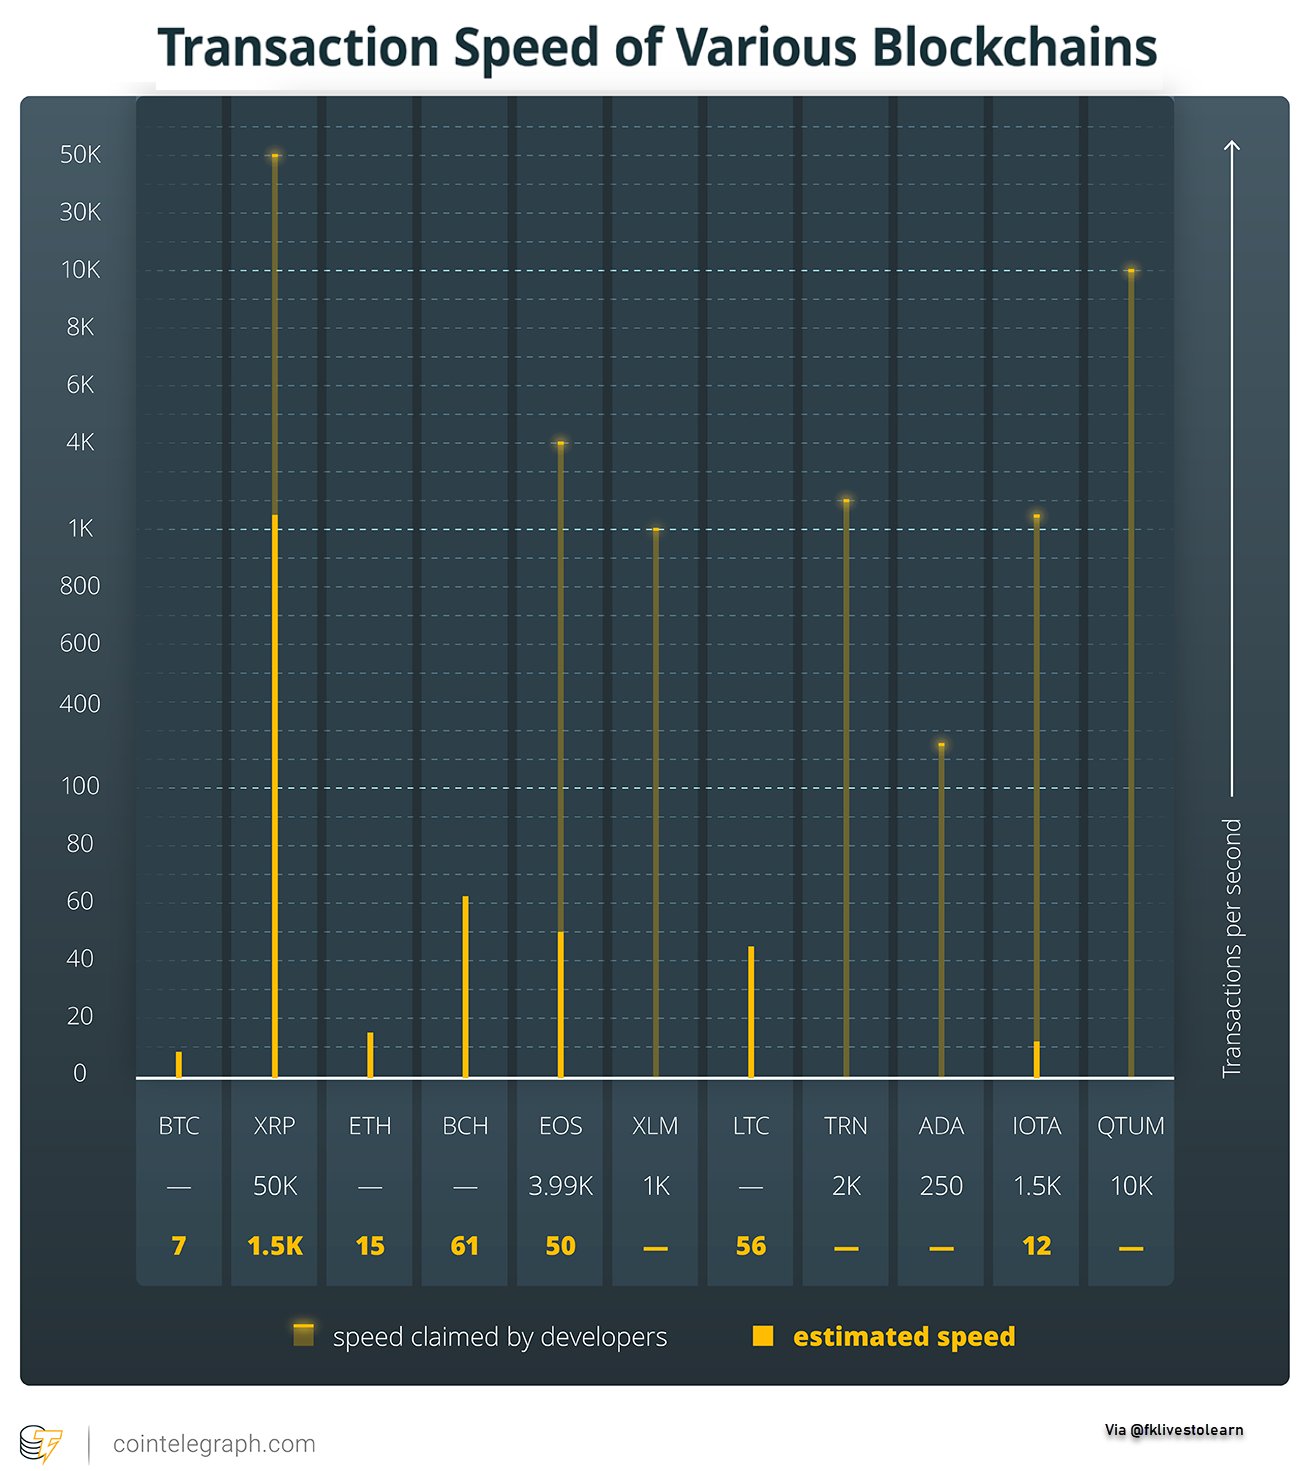The width and height of the screenshot is (1310, 1471).
Task: Click the 8K y-axis label
Action: pos(80,327)
